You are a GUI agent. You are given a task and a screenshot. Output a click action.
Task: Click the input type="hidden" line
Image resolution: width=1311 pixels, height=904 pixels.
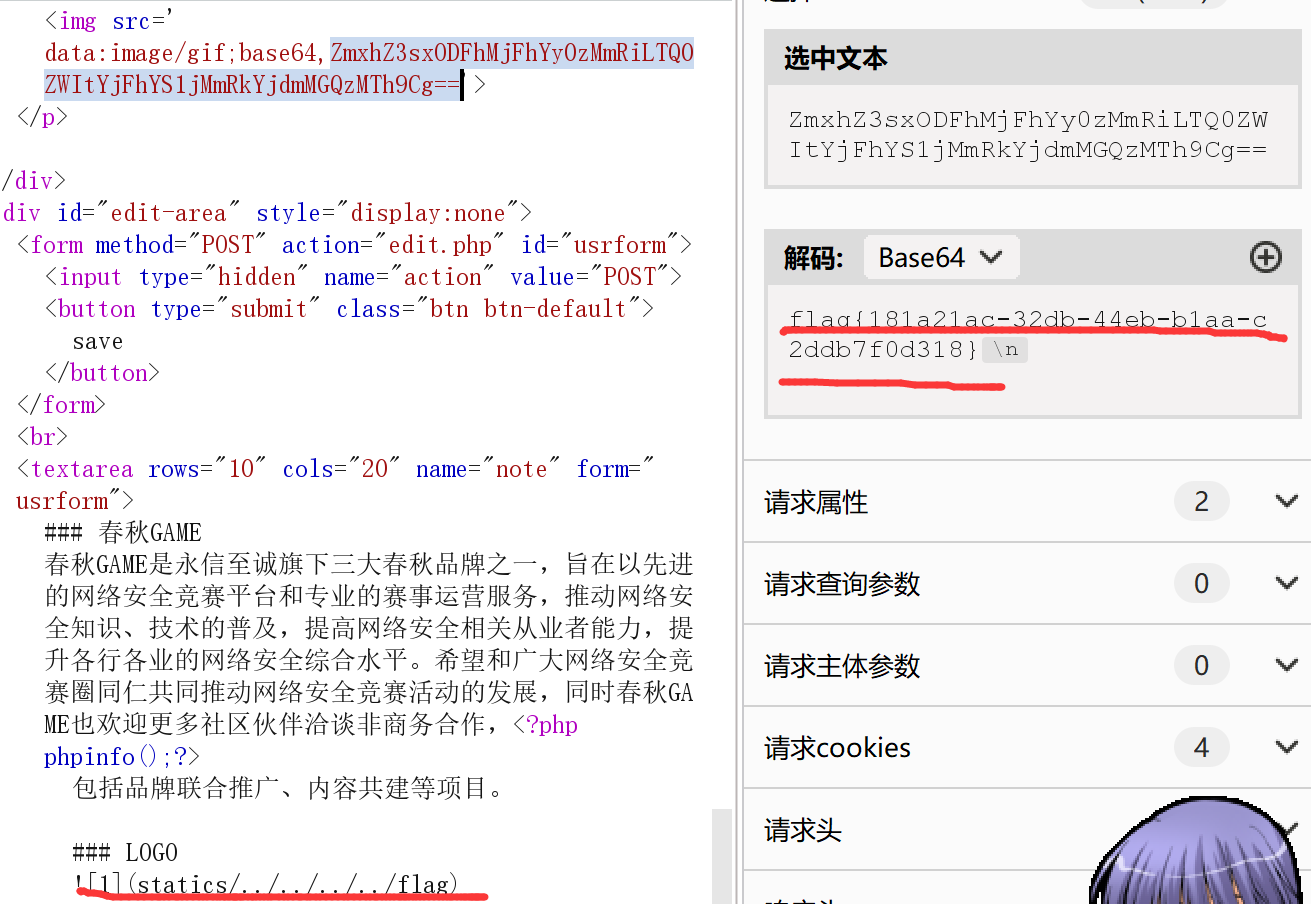pos(363,277)
